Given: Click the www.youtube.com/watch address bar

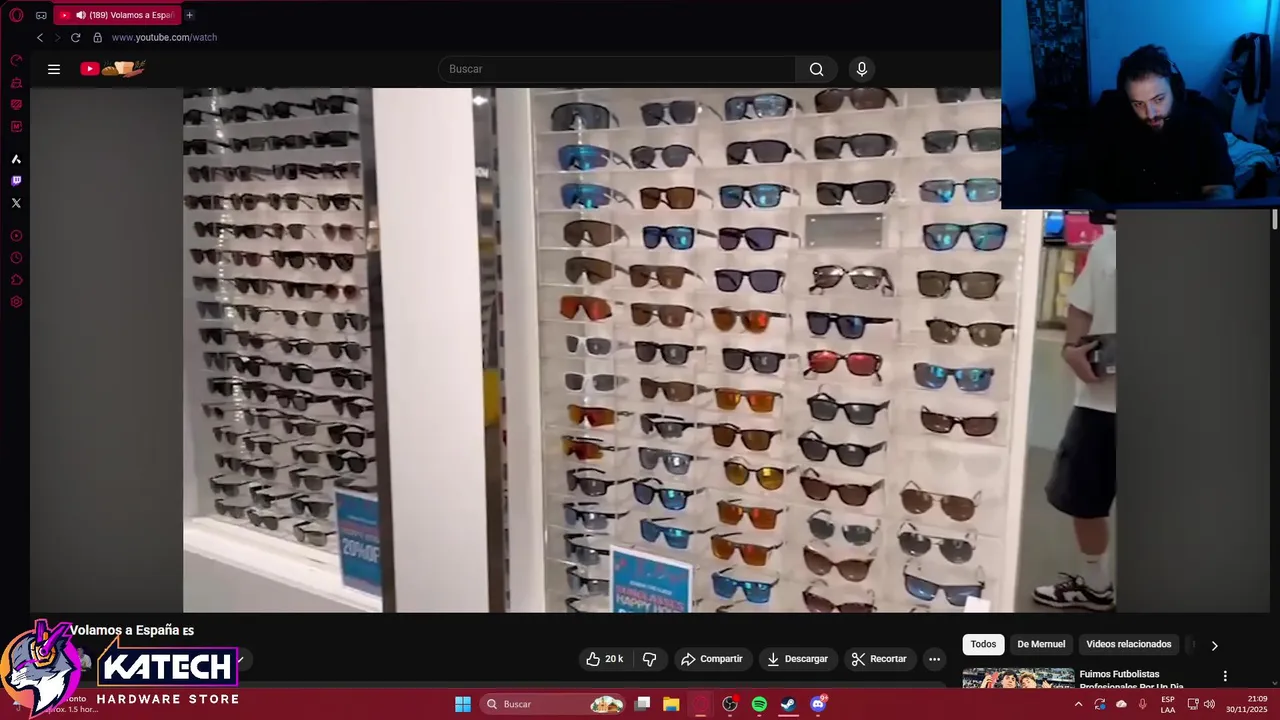Looking at the screenshot, I should (x=164, y=37).
